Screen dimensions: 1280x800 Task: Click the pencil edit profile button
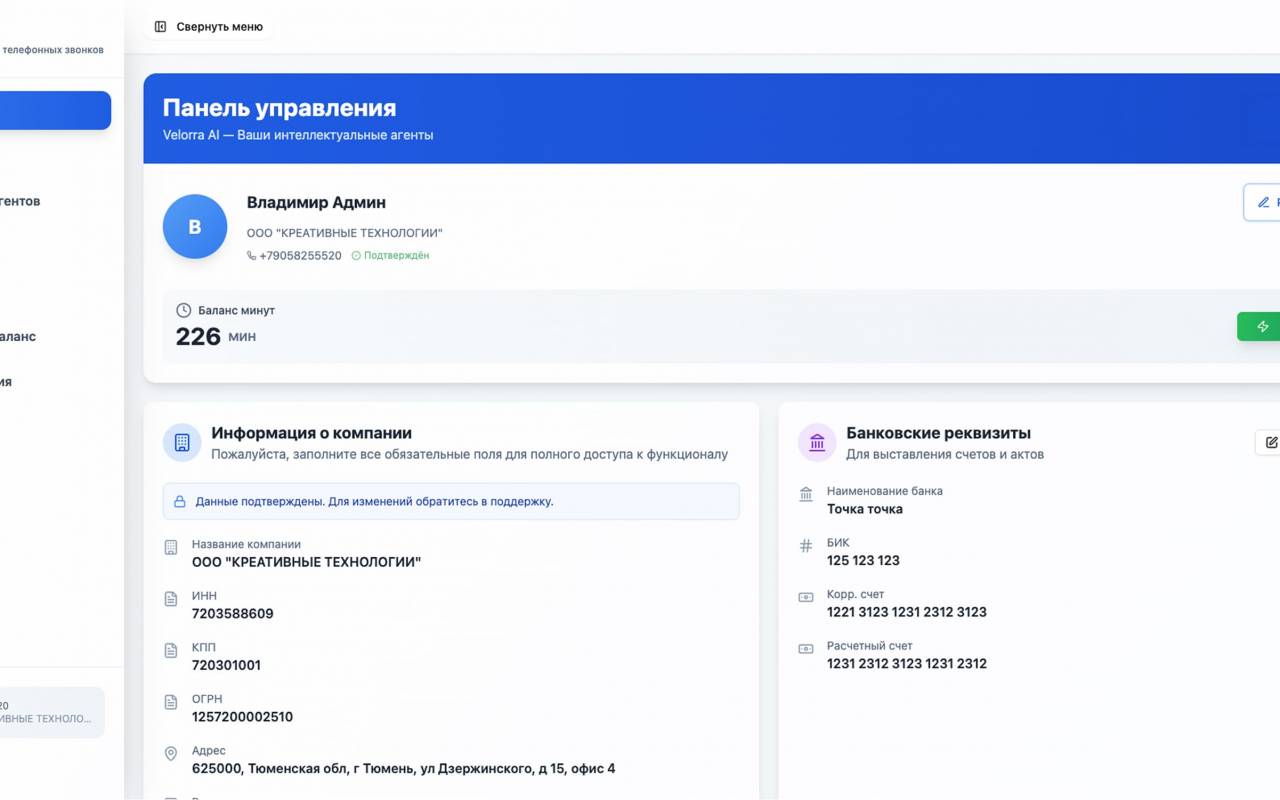(1262, 202)
